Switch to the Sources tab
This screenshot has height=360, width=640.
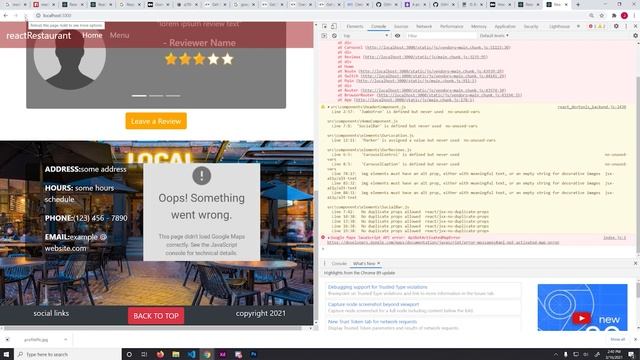coord(401,27)
